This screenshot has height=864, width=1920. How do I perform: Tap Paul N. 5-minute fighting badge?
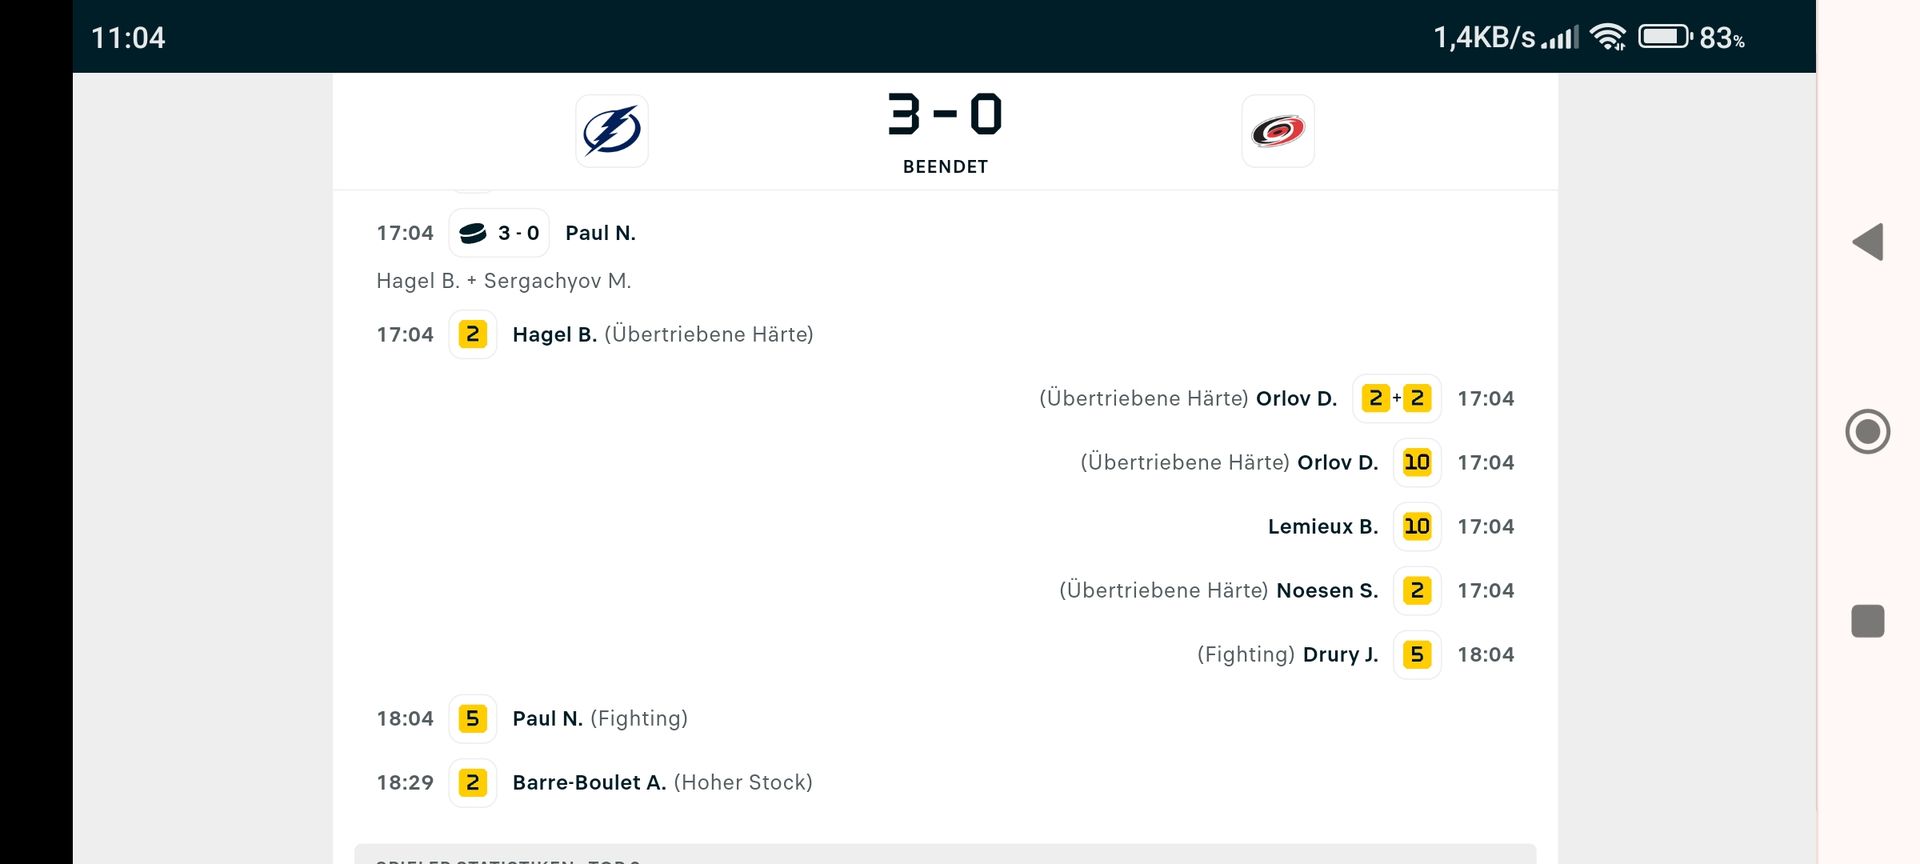pyautogui.click(x=473, y=718)
